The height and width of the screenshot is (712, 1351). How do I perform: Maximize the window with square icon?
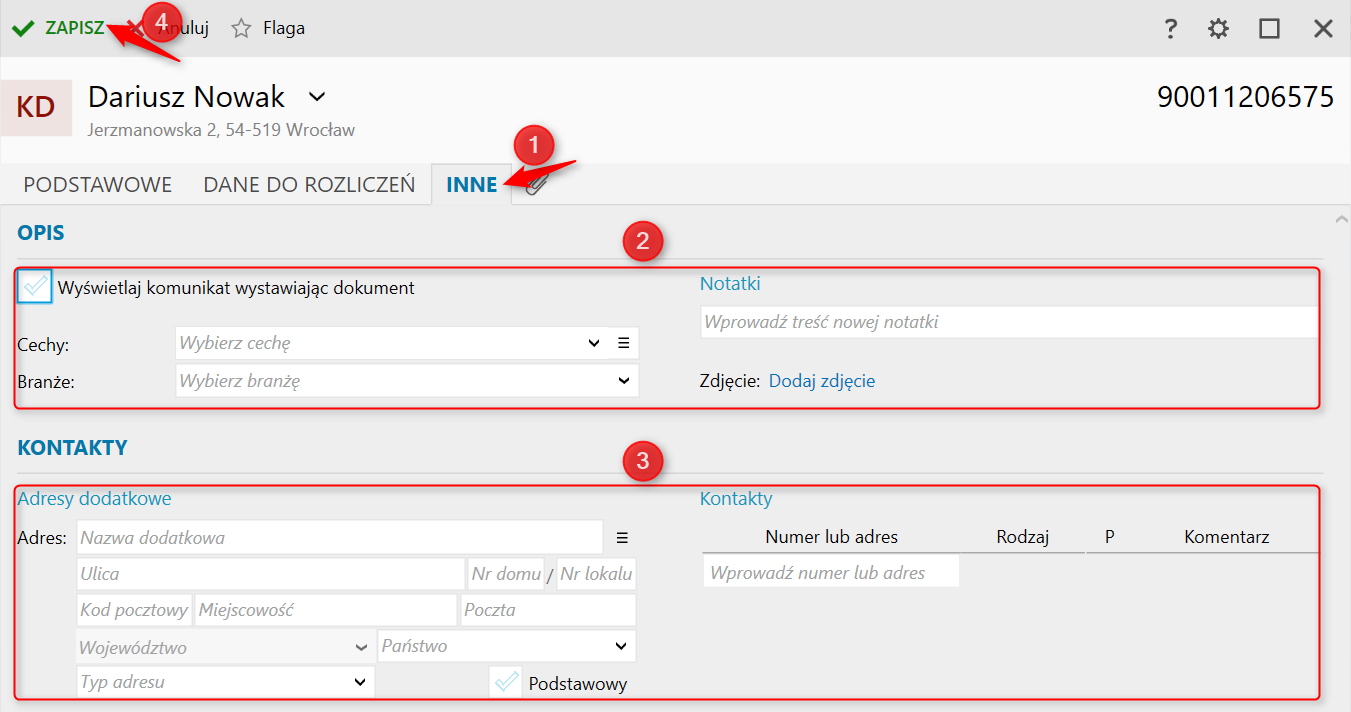coord(1270,28)
